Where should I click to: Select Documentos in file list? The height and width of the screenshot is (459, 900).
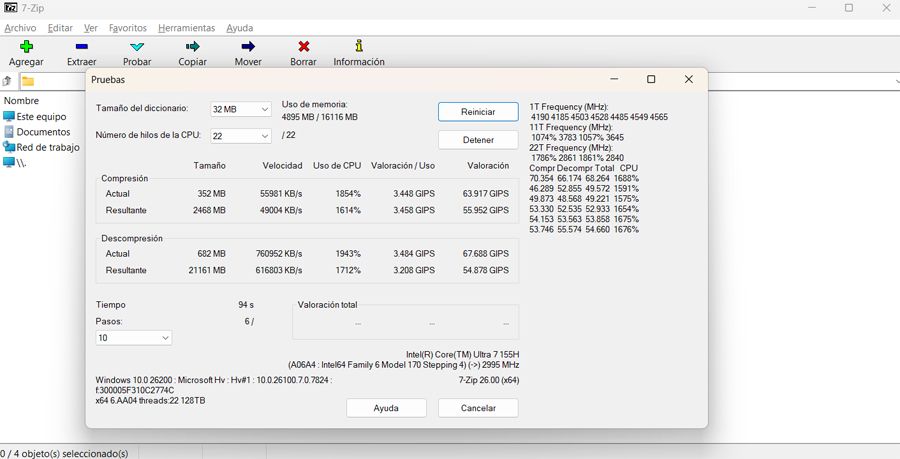[x=37, y=132]
